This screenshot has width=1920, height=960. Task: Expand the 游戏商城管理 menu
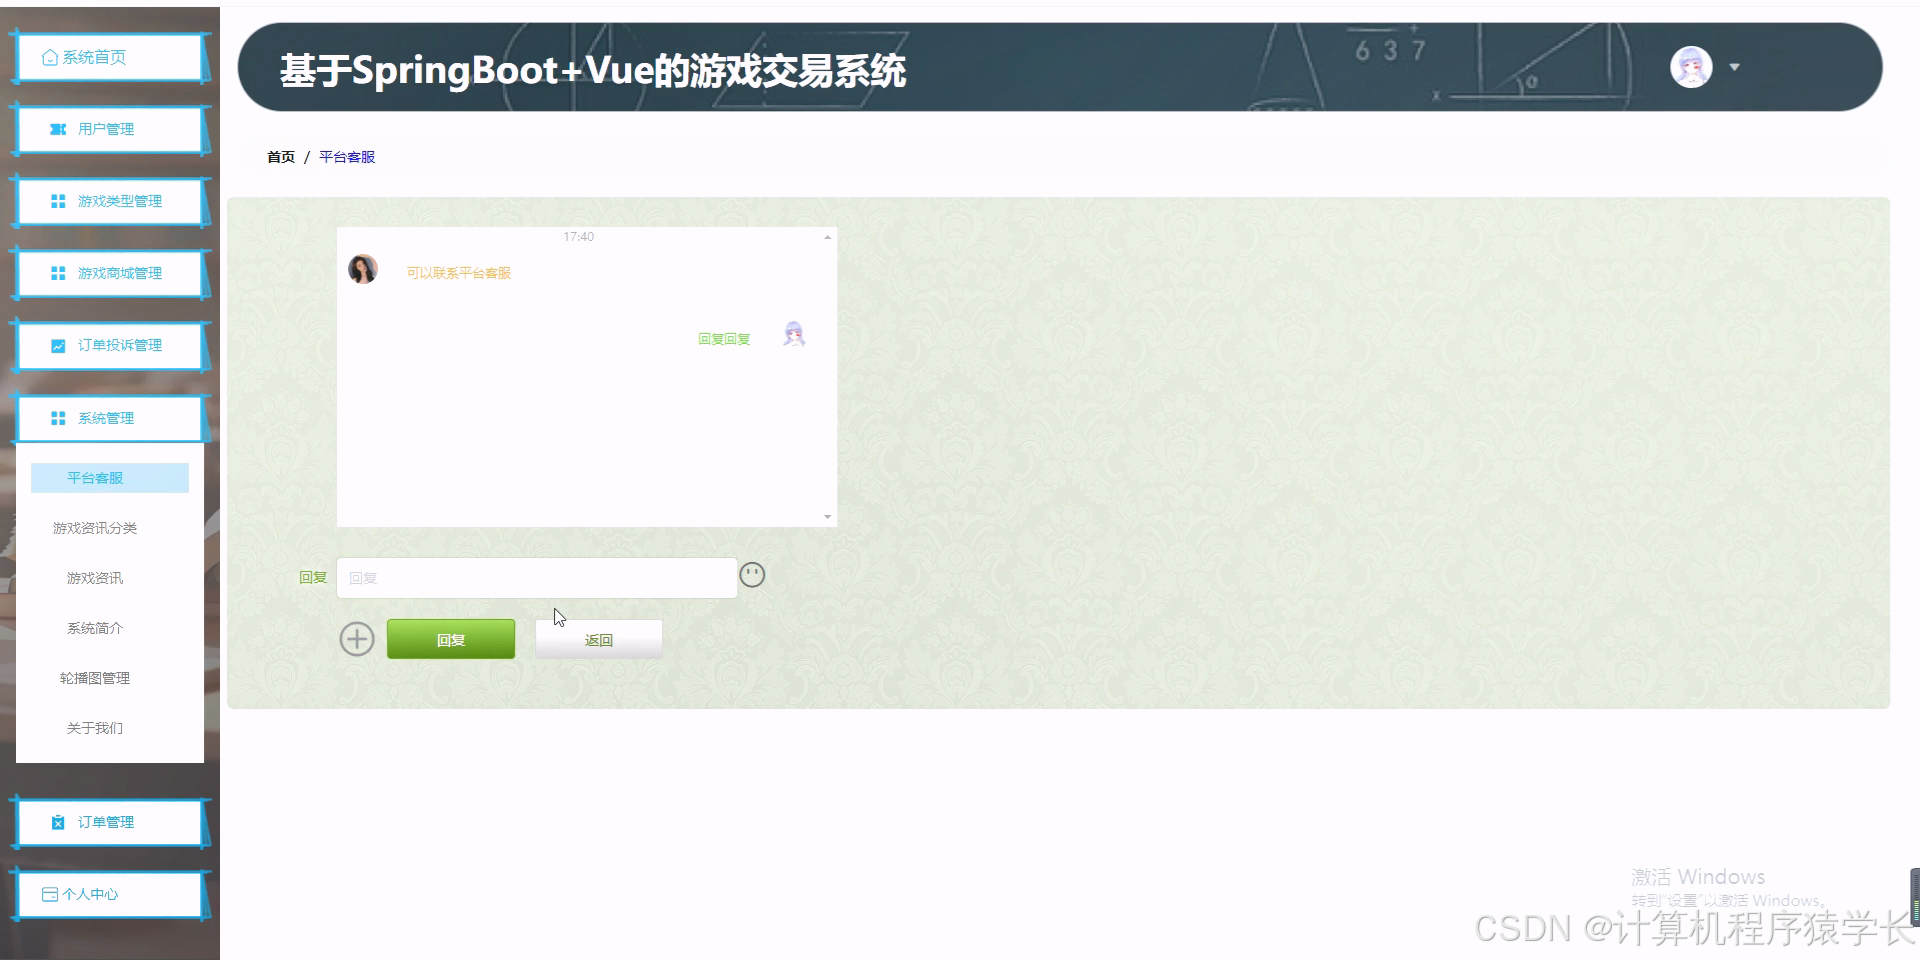(109, 273)
